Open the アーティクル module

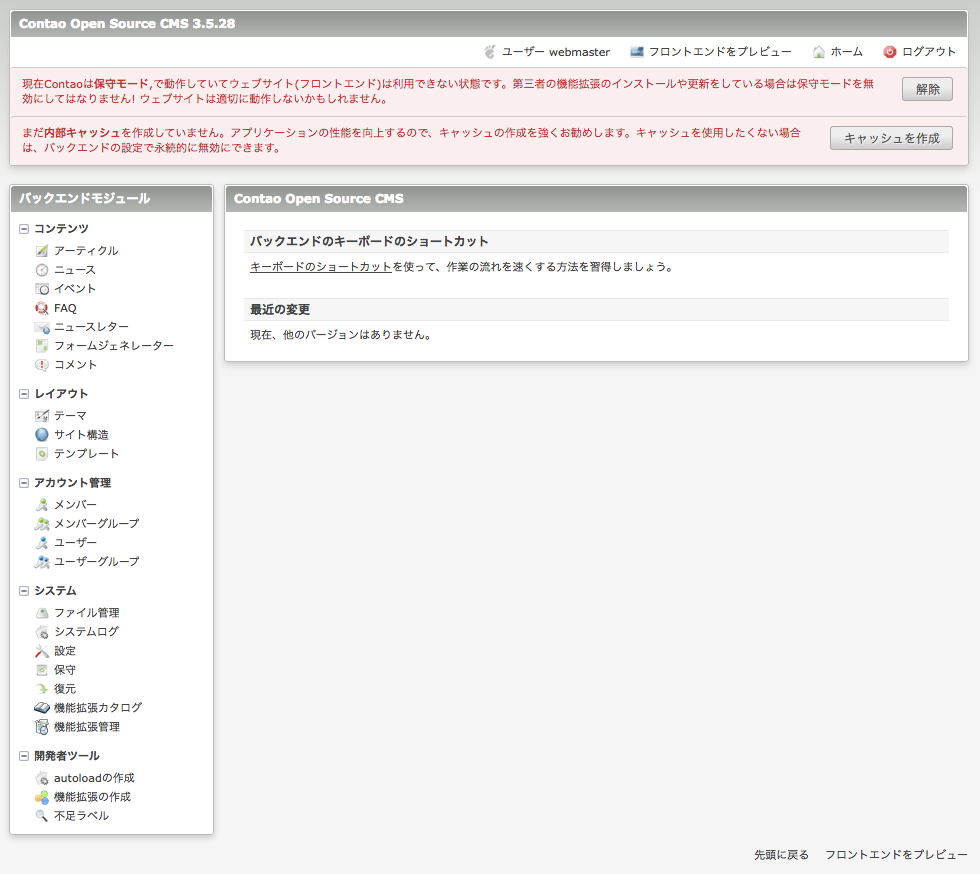point(86,251)
